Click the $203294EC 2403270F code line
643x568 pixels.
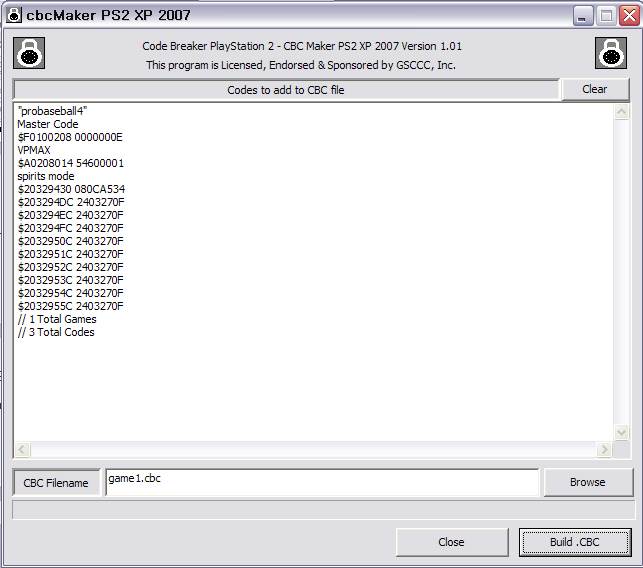pos(71,215)
